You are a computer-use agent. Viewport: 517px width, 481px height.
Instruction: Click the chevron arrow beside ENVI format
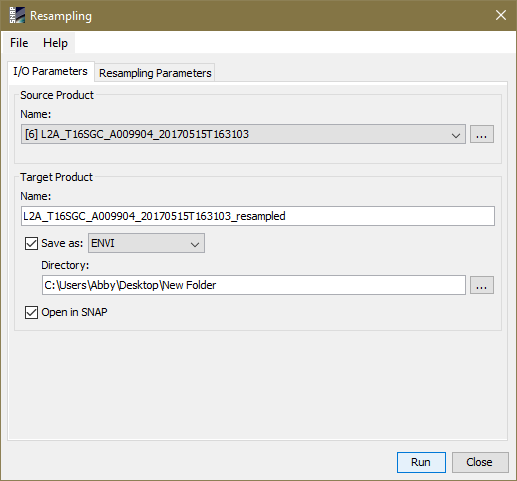click(195, 244)
